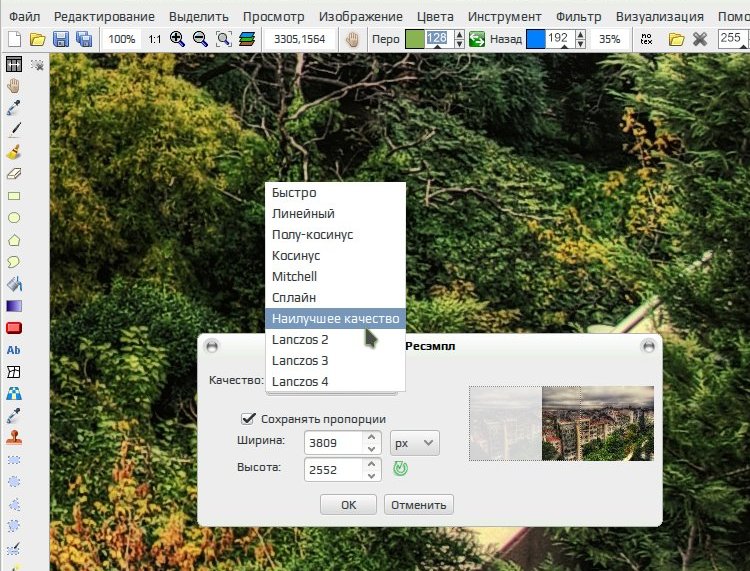750x571 pixels.
Task: Select the Hand tool in left toolbox
Action: (x=14, y=86)
